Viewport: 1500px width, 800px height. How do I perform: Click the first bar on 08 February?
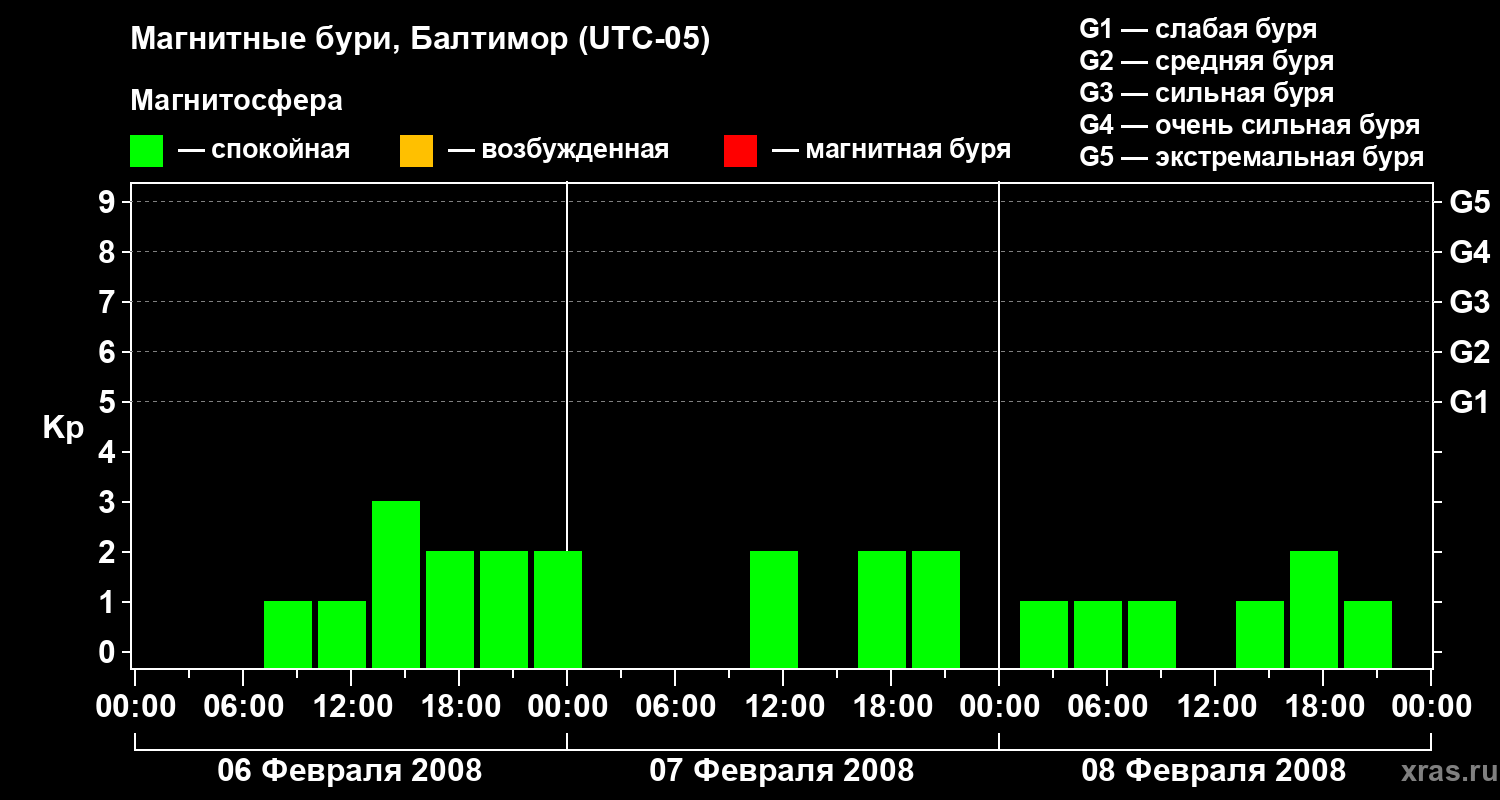[1044, 634]
